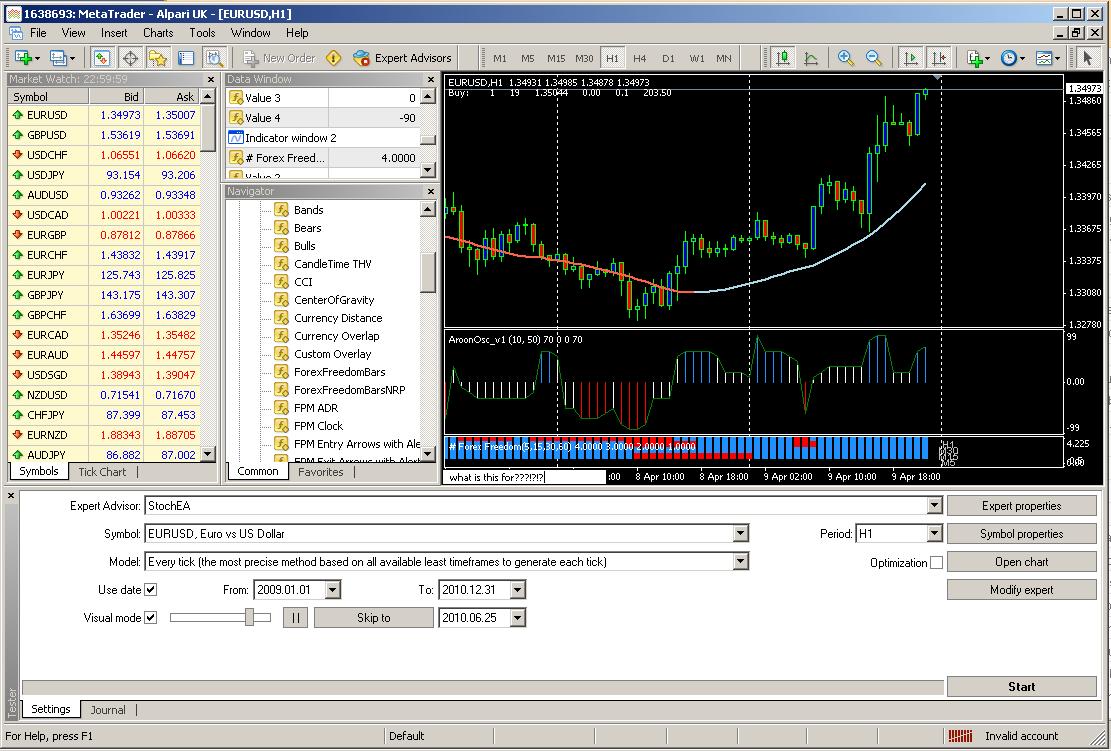Select the EURUSD row in Market Watch
The image size is (1111, 751).
pyautogui.click(x=104, y=115)
